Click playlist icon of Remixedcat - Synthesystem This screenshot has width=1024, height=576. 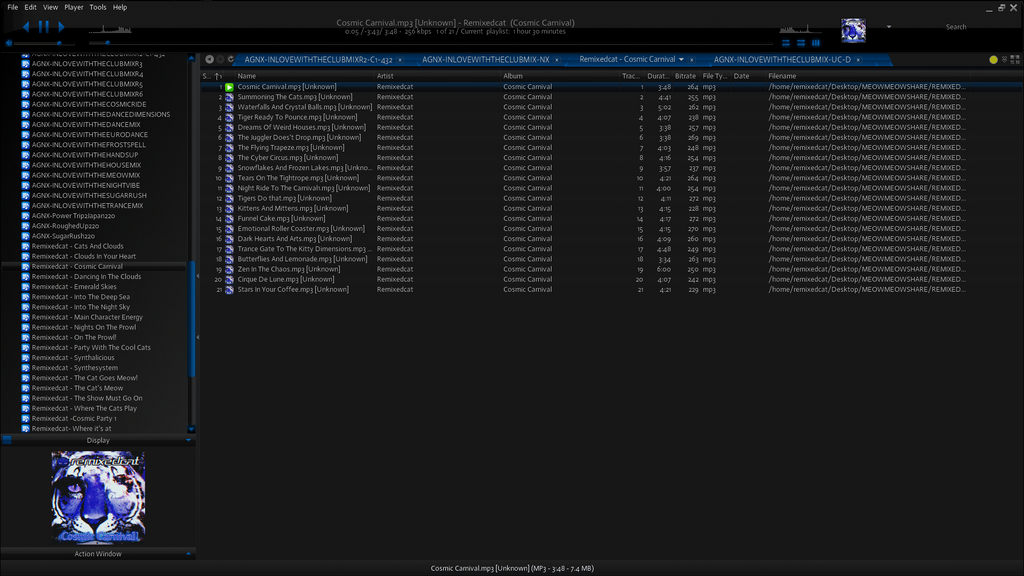(x=25, y=368)
